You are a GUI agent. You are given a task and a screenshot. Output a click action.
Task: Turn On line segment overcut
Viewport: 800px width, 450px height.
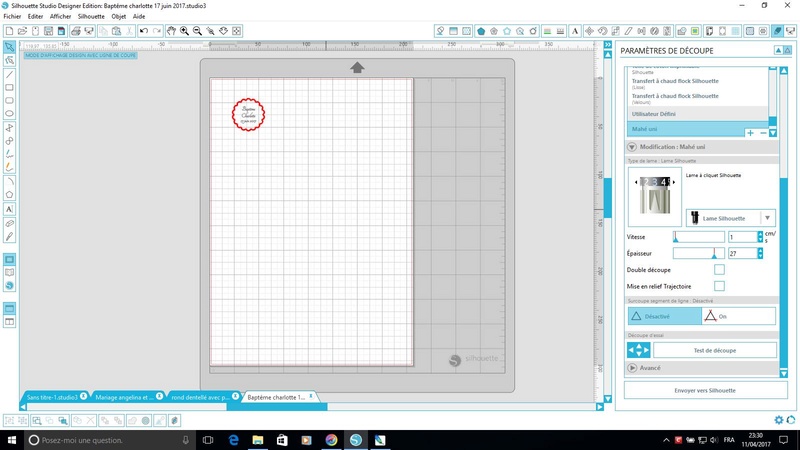pos(738,316)
